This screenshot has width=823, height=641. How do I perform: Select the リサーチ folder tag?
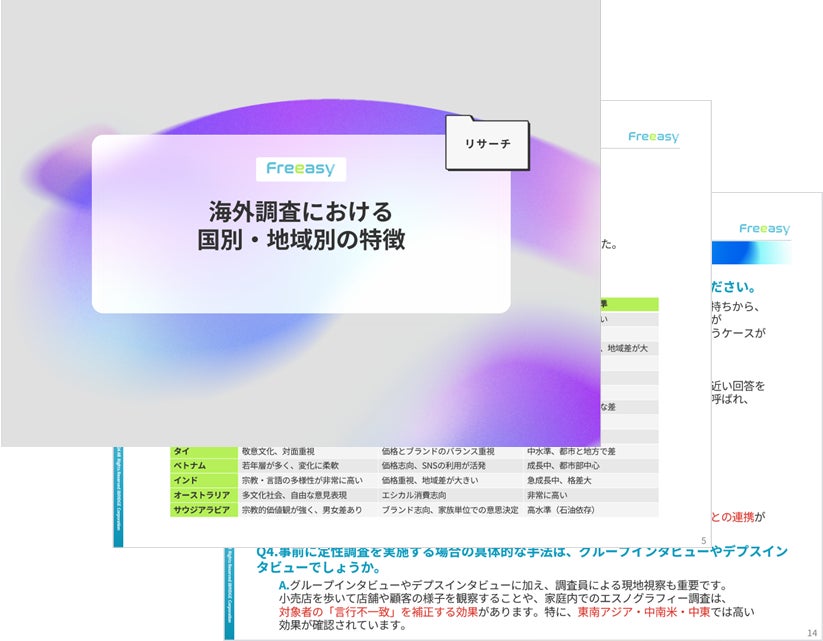488,143
